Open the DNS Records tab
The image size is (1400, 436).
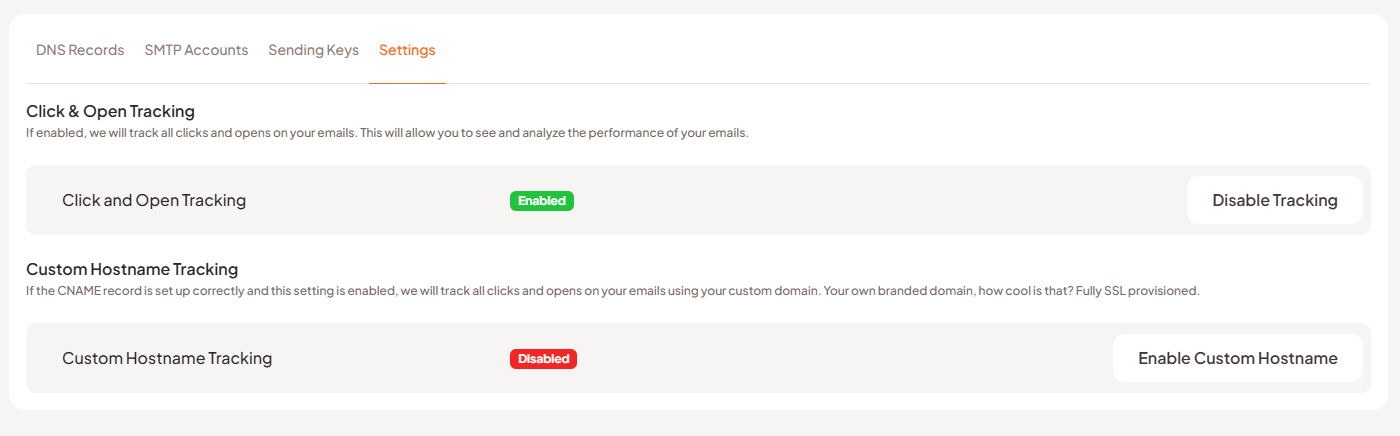coord(80,50)
